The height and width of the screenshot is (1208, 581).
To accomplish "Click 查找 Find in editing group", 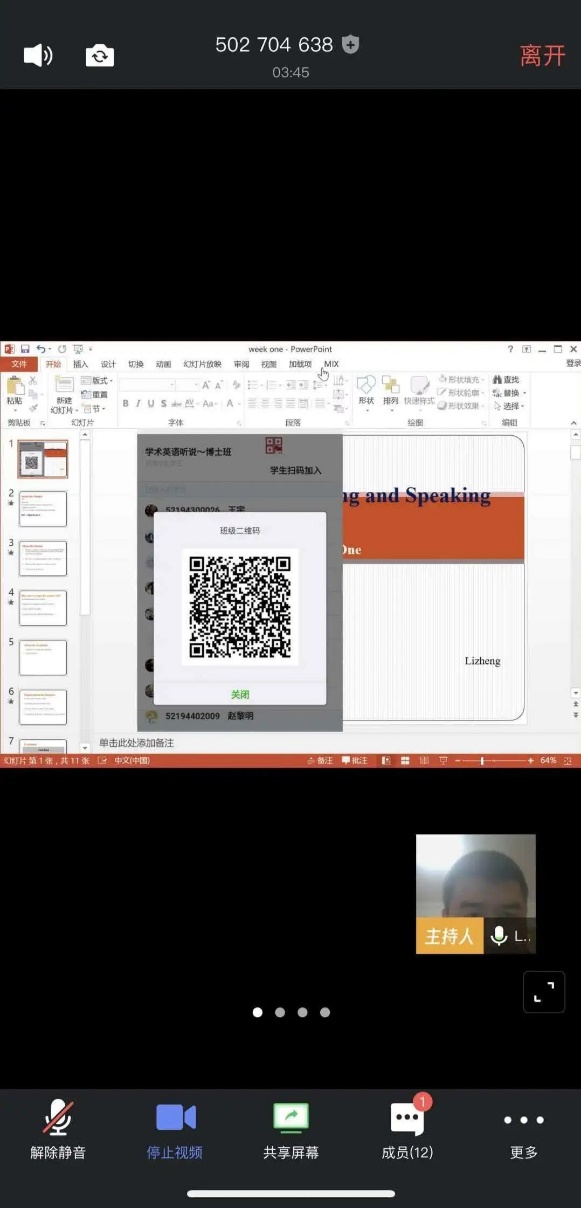I will 507,380.
